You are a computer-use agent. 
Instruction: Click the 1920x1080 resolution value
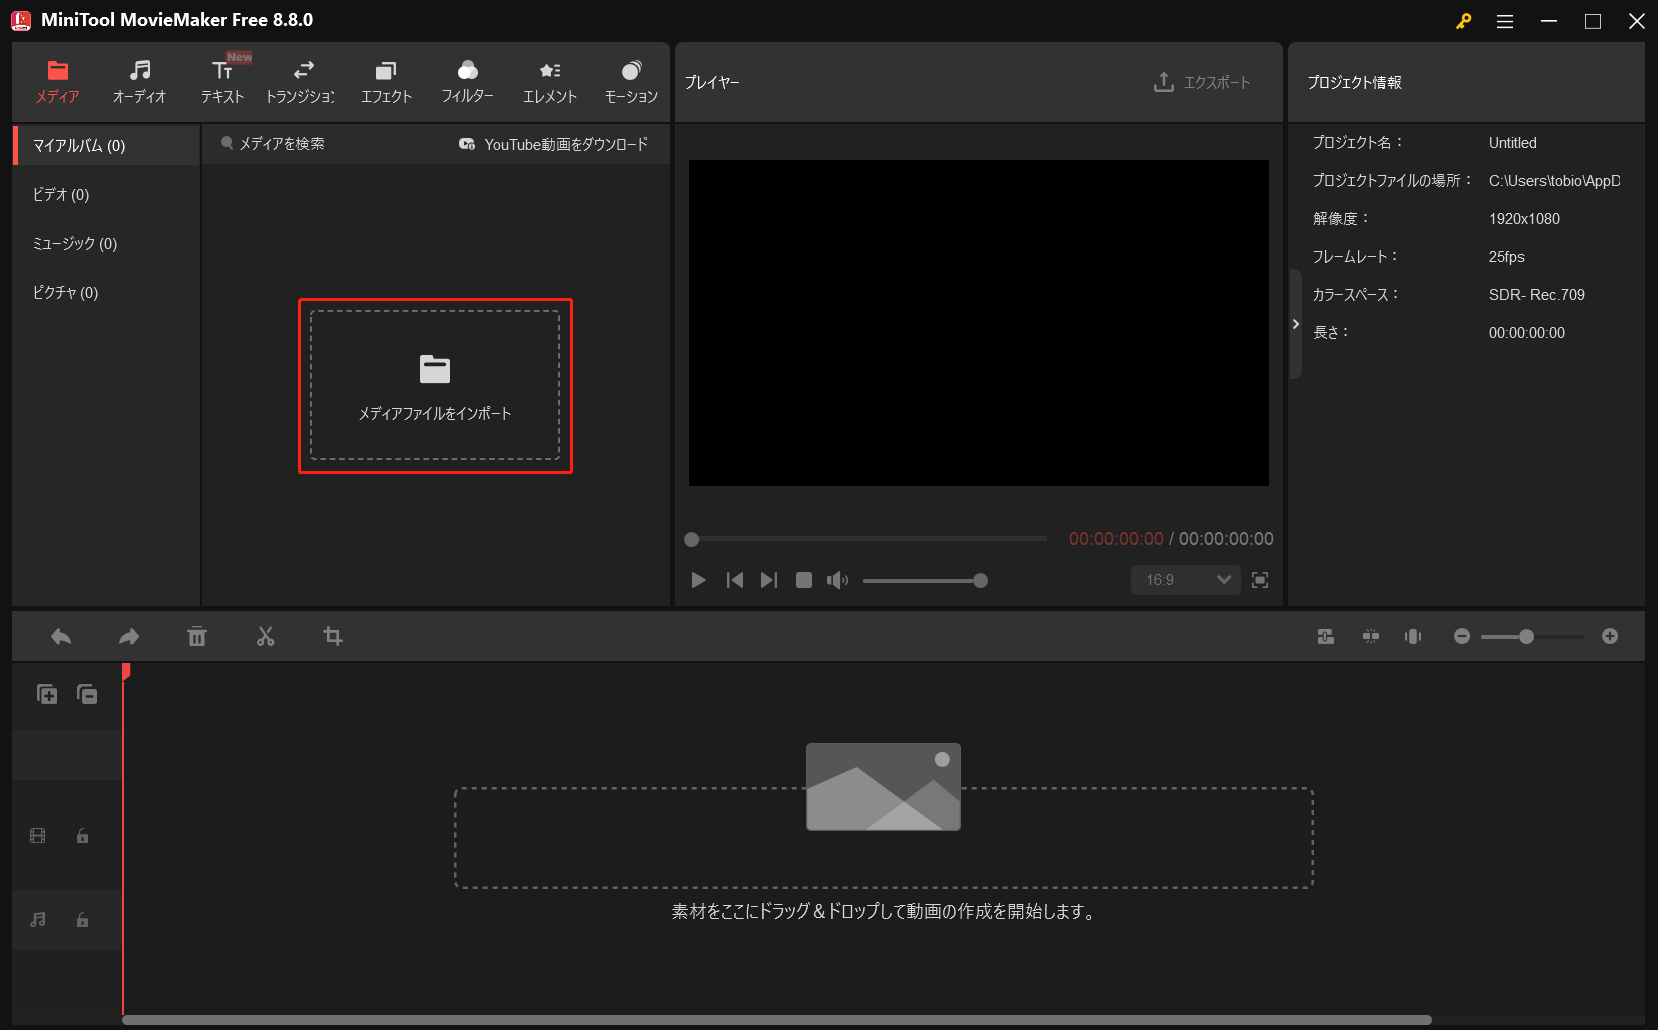click(x=1524, y=219)
